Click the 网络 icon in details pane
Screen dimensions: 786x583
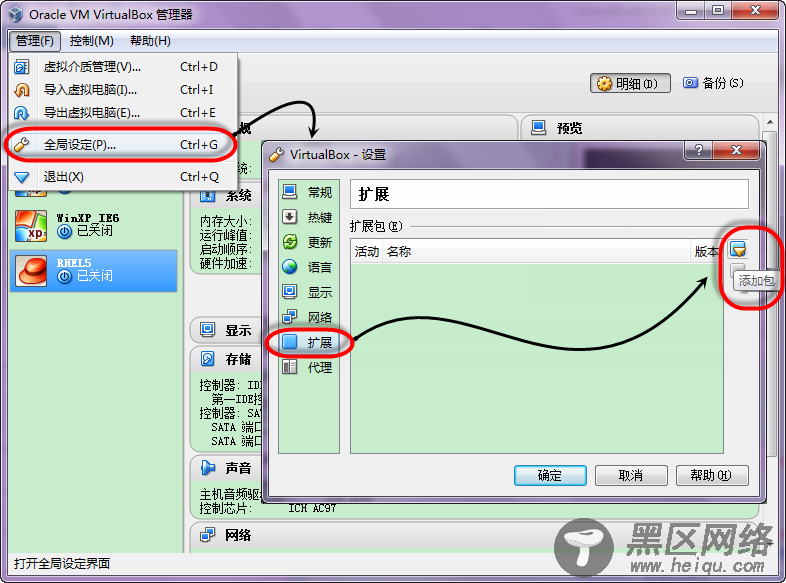click(208, 535)
